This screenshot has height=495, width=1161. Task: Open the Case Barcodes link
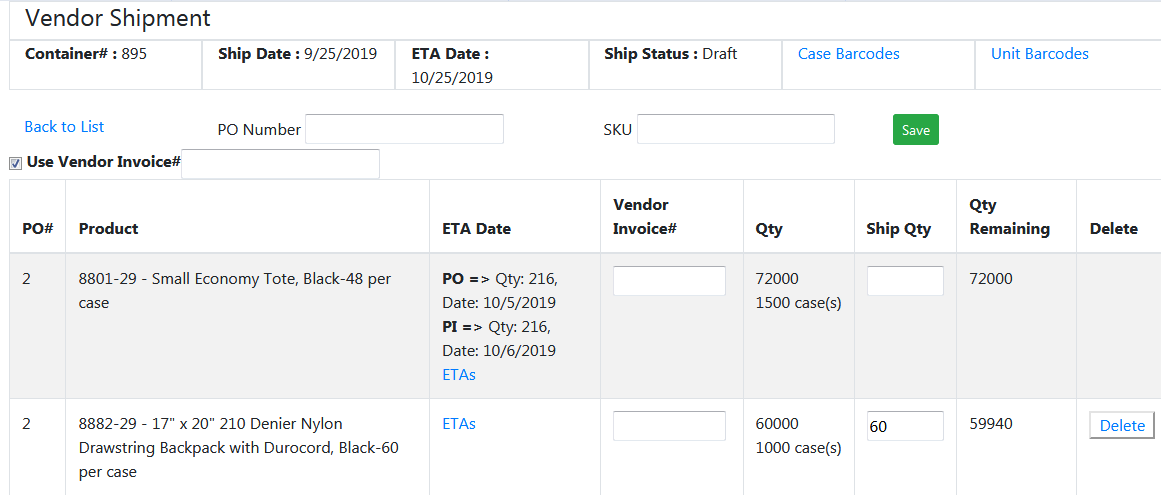(848, 54)
